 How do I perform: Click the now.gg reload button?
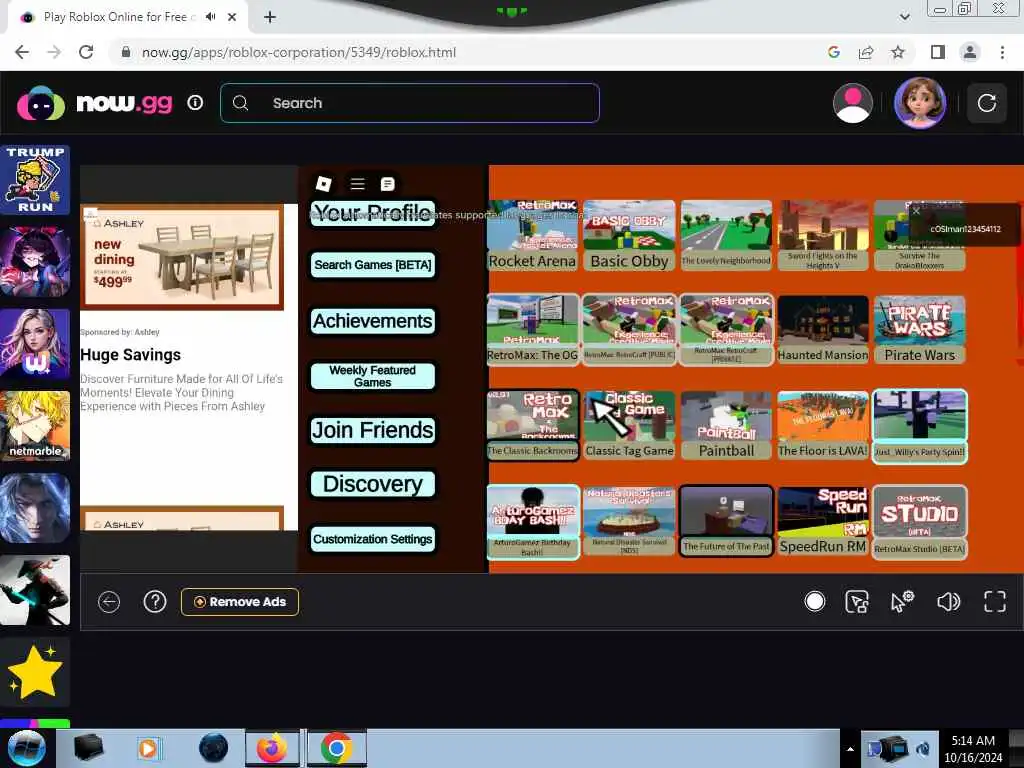[986, 103]
